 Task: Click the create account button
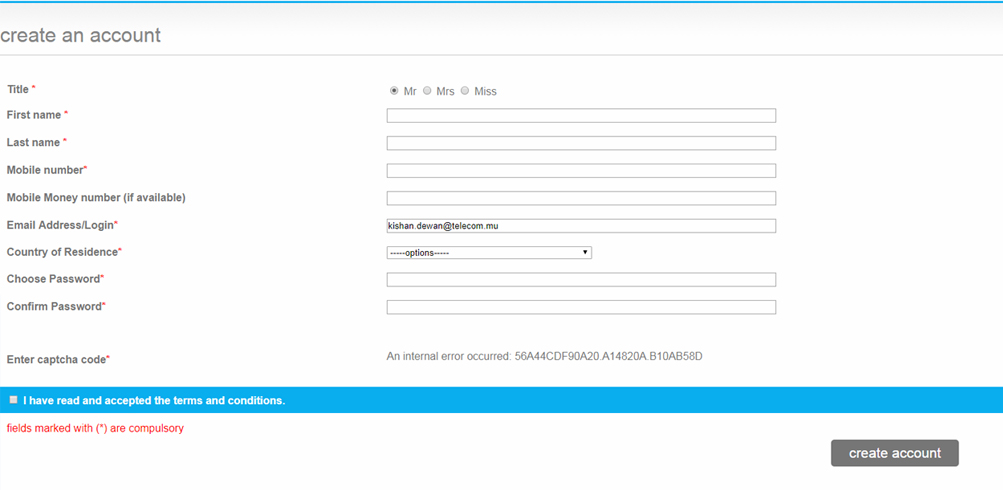coord(894,453)
